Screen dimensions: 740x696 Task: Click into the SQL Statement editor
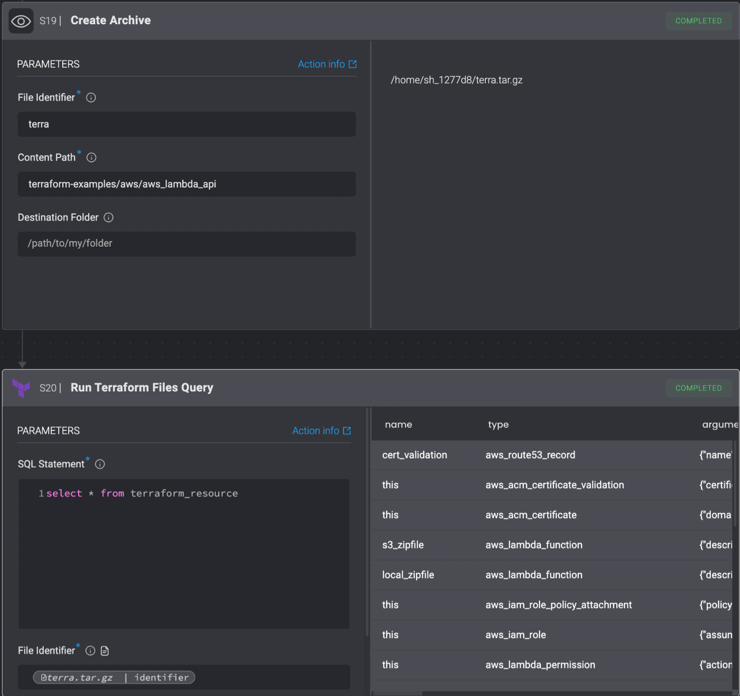184,554
